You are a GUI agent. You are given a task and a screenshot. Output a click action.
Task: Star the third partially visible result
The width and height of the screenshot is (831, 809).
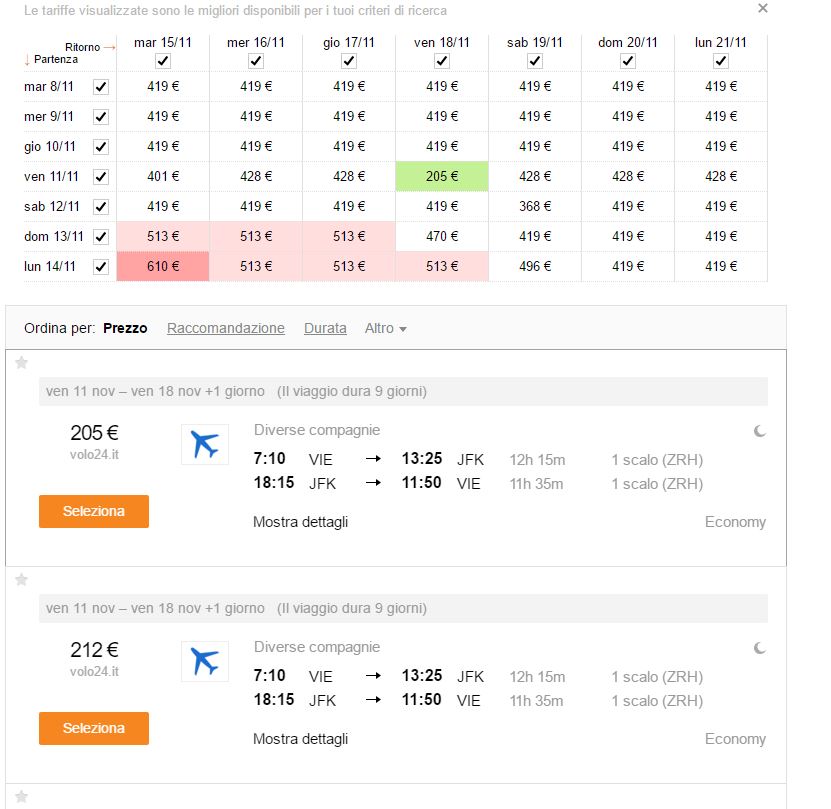coord(21,797)
